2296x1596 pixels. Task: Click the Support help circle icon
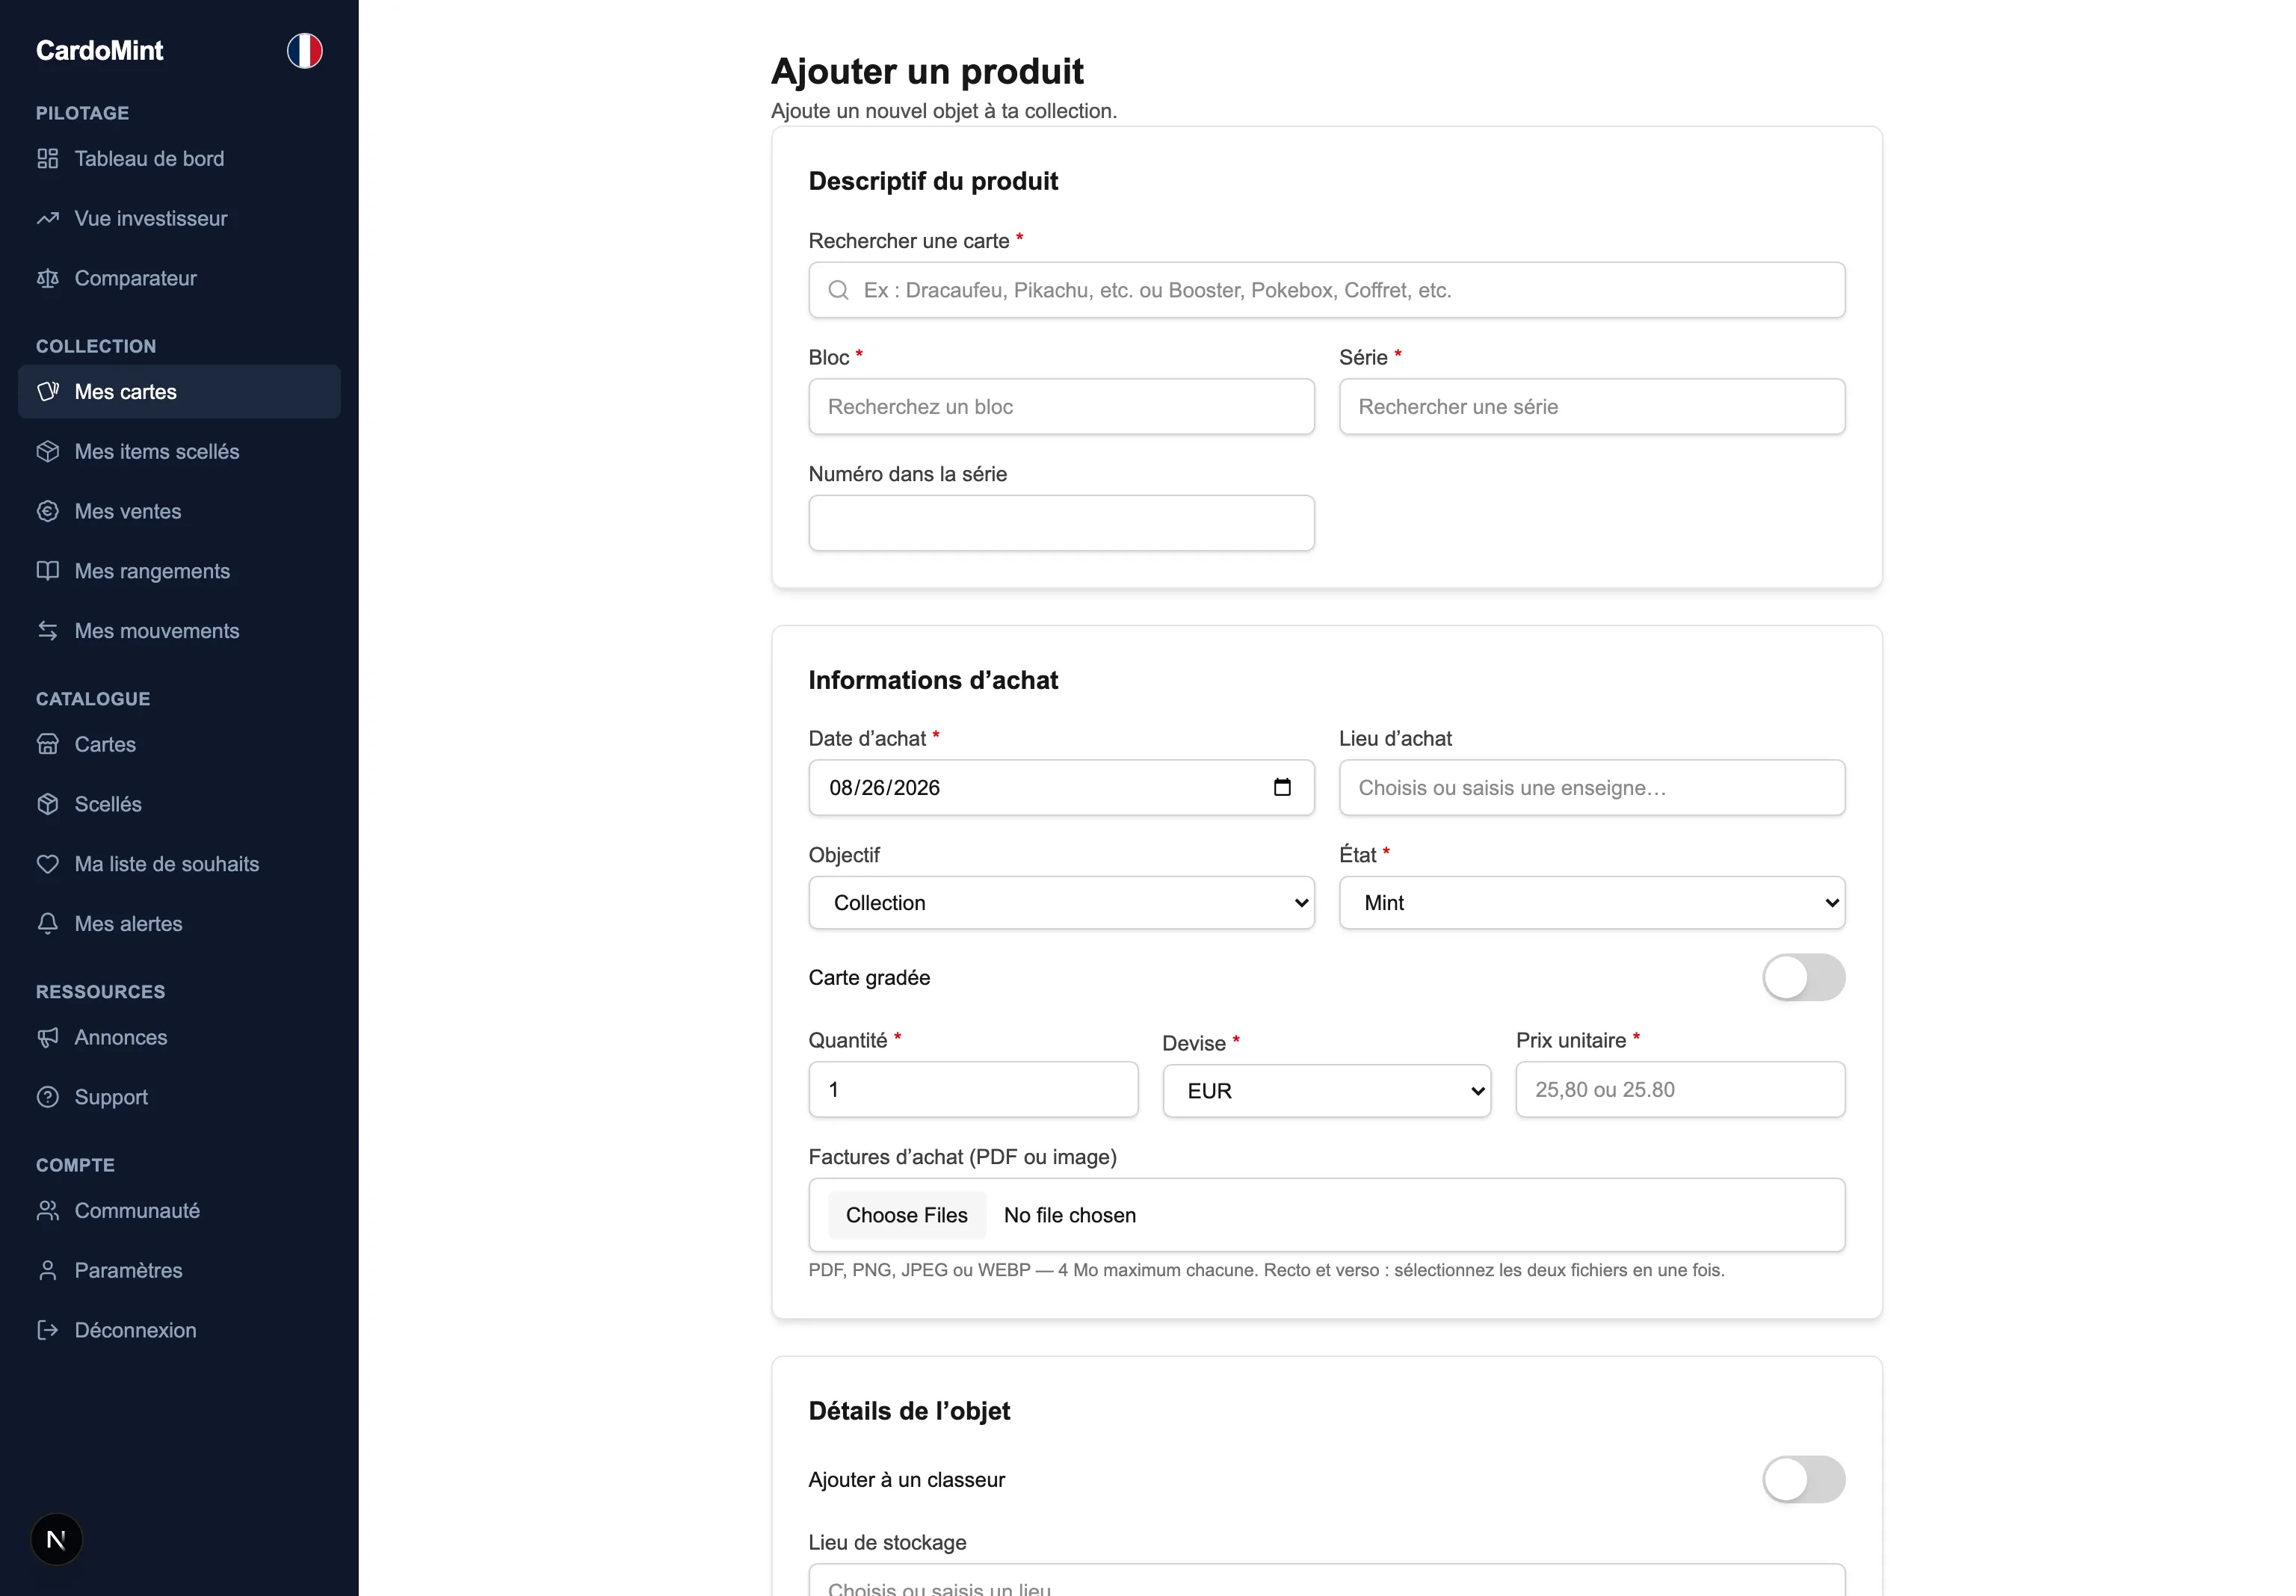coord(48,1097)
